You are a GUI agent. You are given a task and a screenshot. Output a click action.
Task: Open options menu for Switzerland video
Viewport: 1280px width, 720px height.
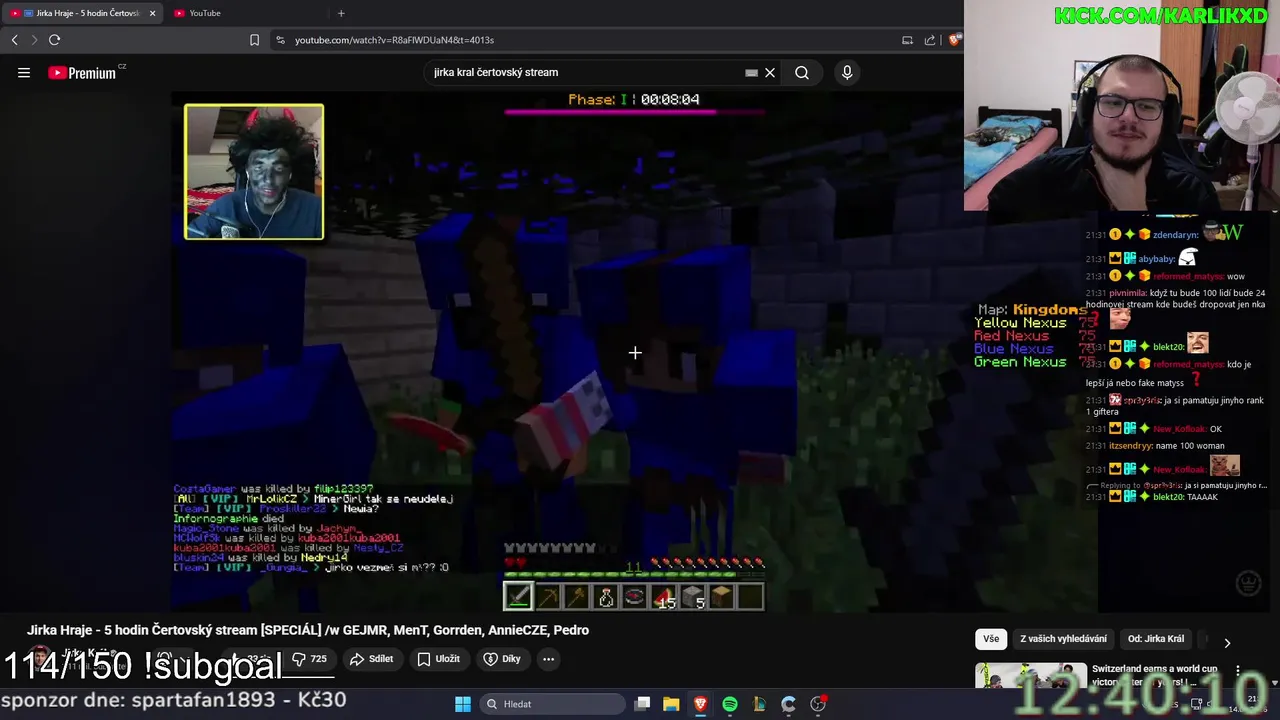click(1238, 671)
